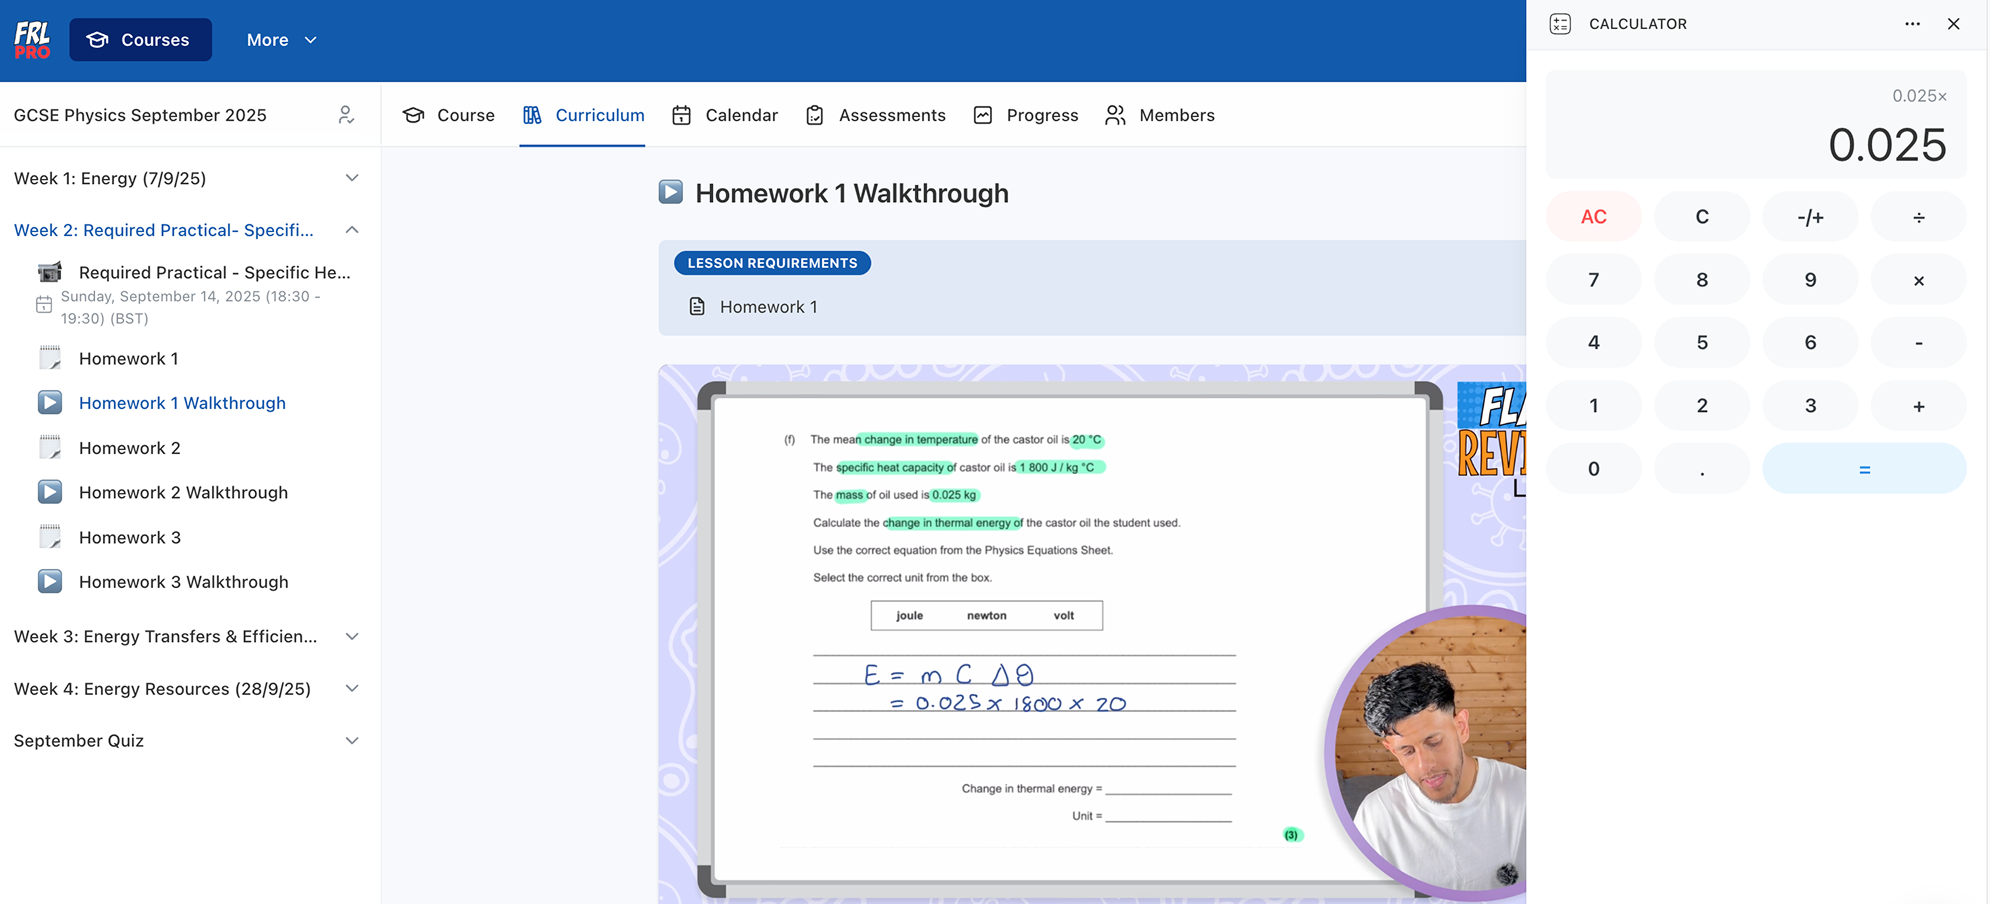Open the More dropdown menu
The height and width of the screenshot is (904, 1990).
pos(281,39)
